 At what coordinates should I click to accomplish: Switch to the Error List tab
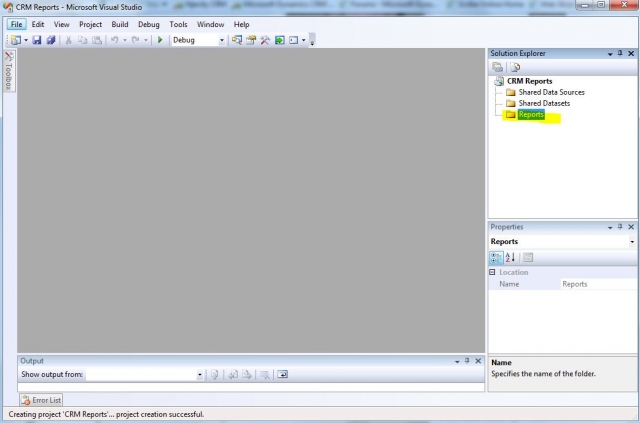(41, 400)
